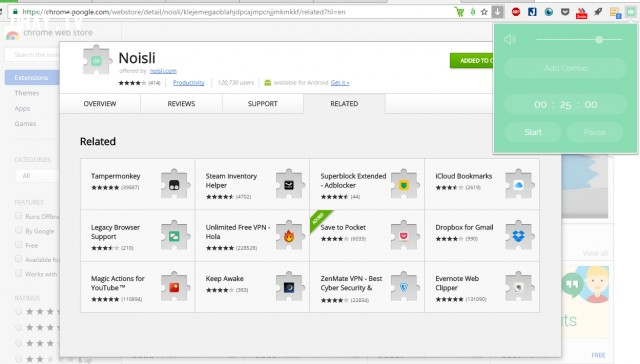Open the Keep Awake moon icon

(289, 287)
